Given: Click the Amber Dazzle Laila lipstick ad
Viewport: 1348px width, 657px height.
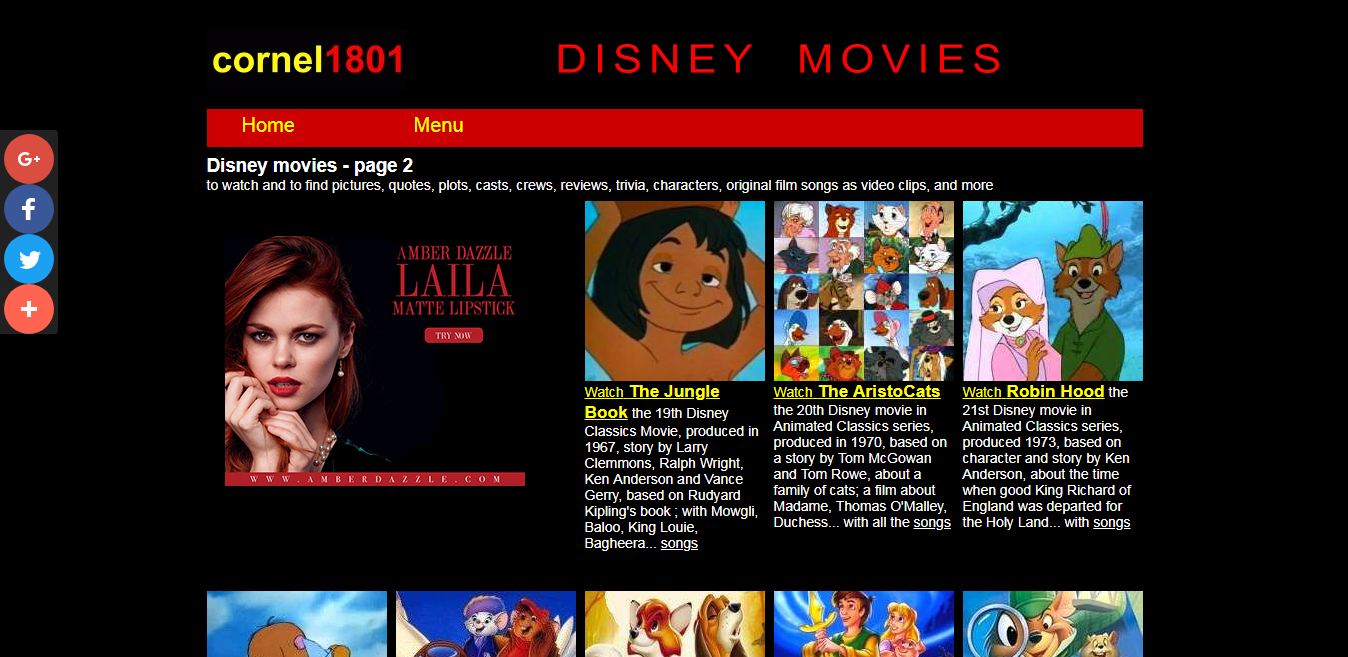Looking at the screenshot, I should (375, 361).
